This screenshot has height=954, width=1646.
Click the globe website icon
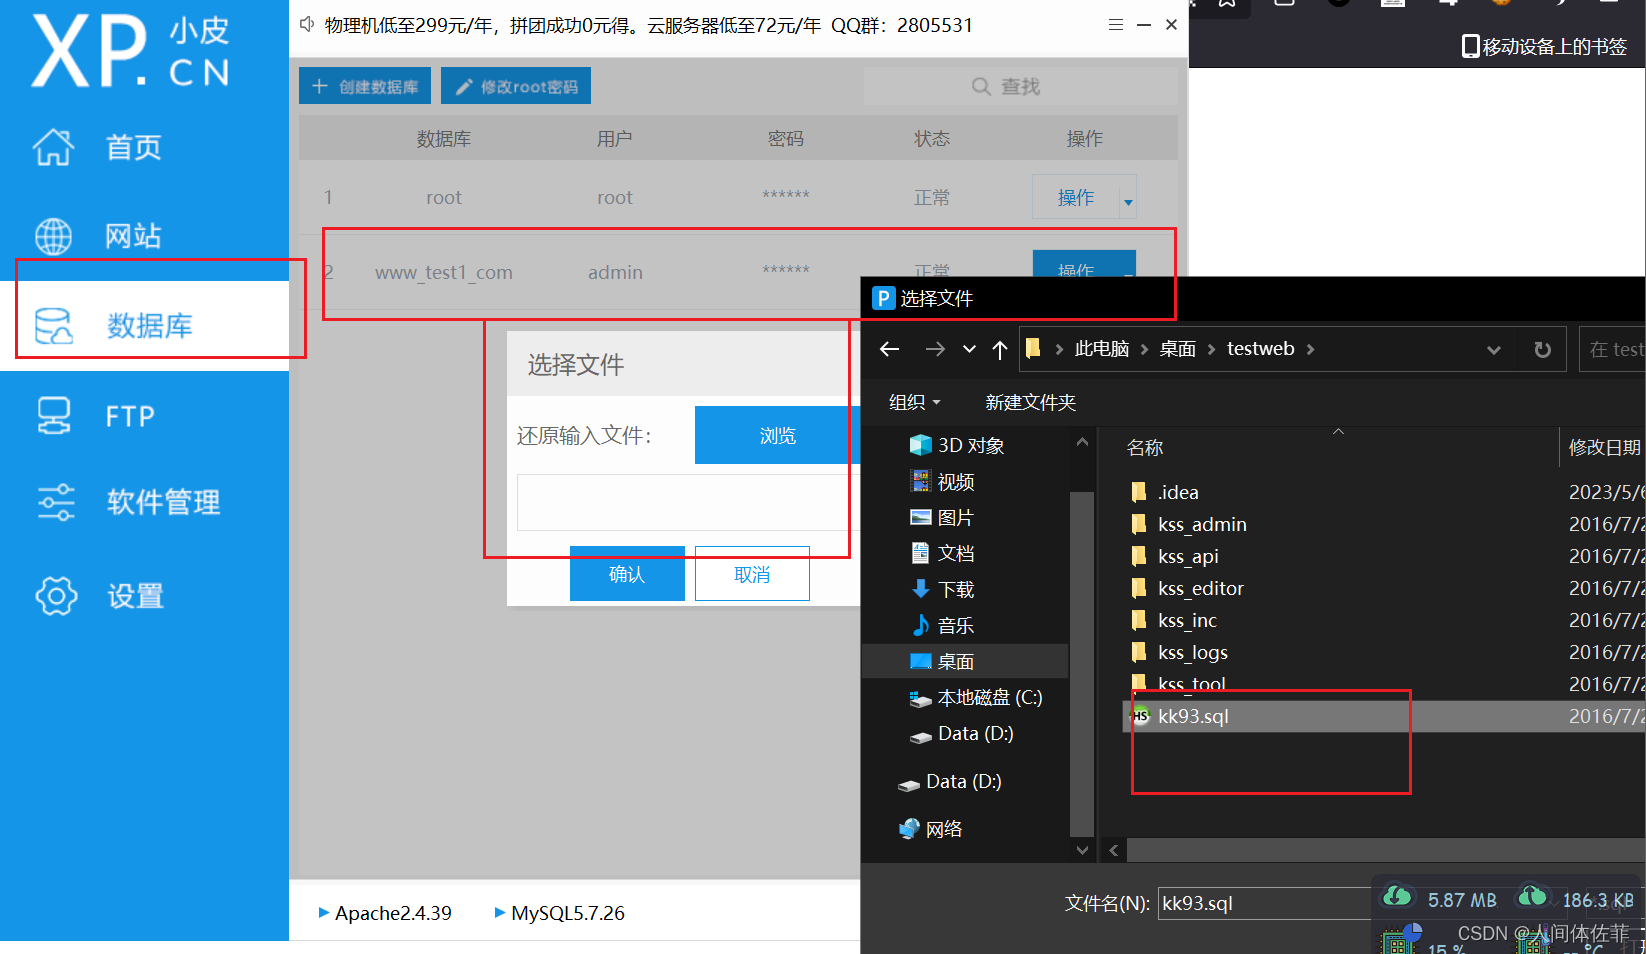pyautogui.click(x=54, y=236)
